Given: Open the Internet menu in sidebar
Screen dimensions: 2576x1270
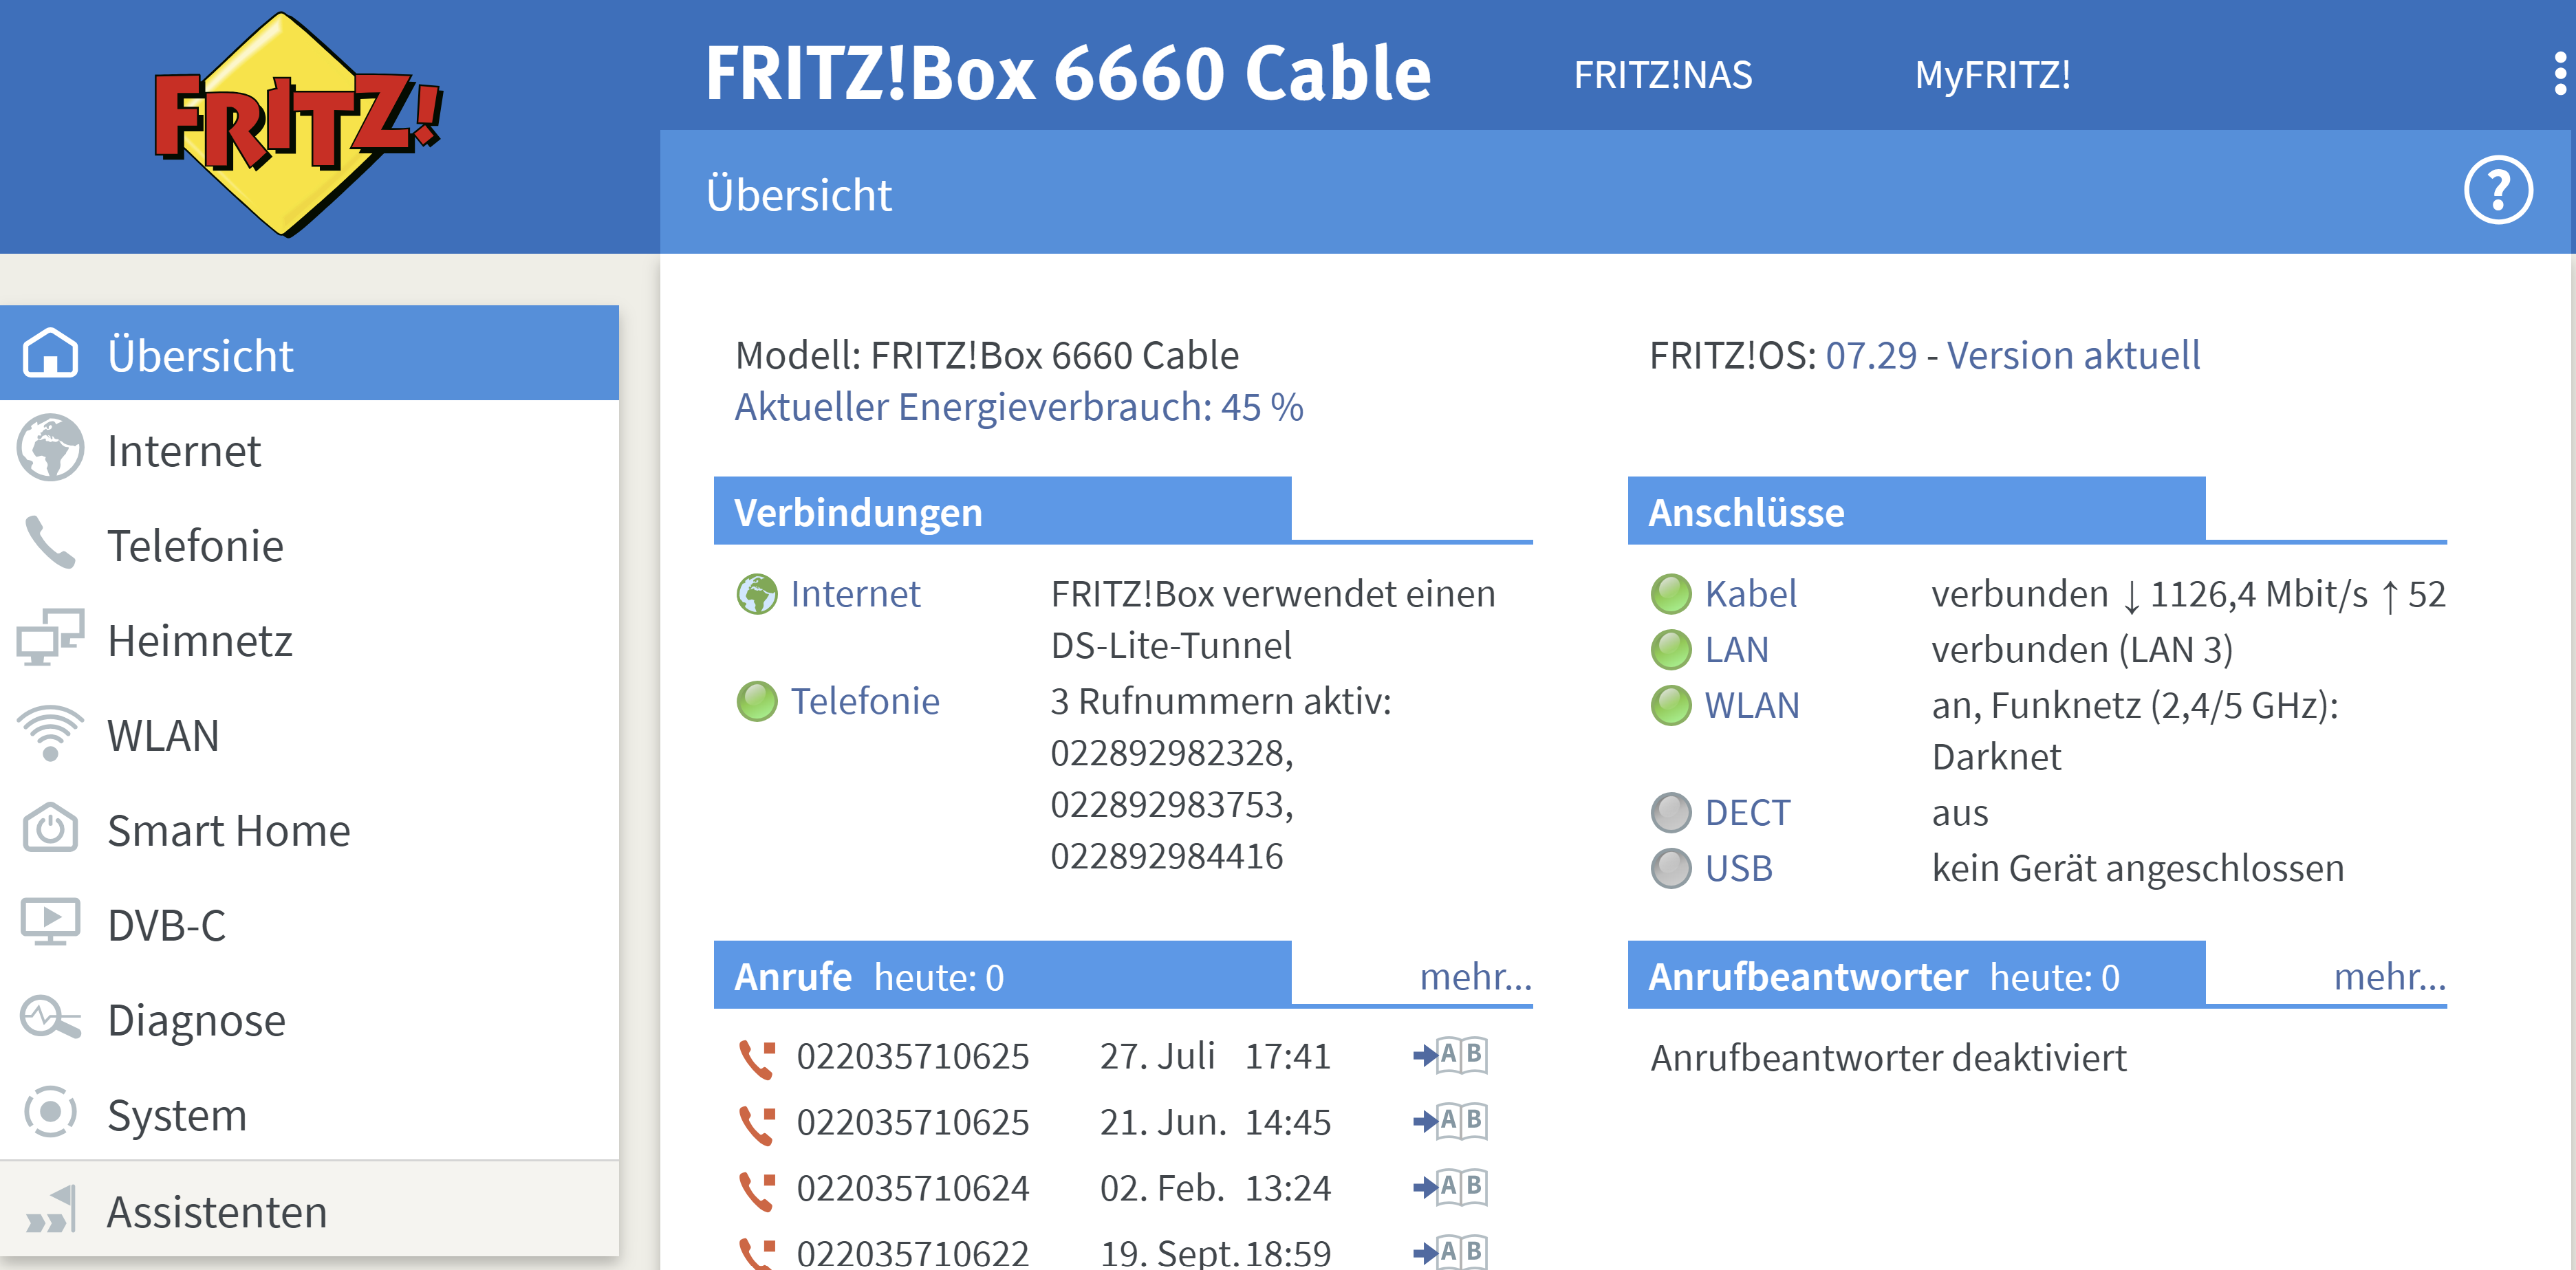Looking at the screenshot, I should click(x=184, y=451).
